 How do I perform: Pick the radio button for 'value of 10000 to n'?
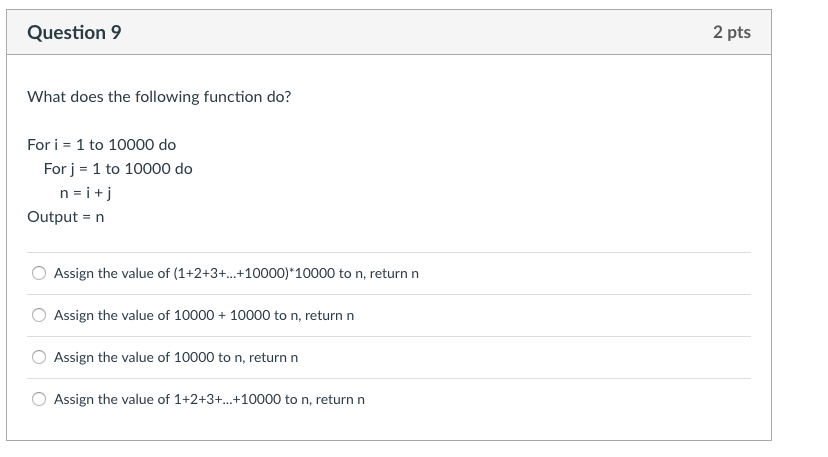point(39,357)
